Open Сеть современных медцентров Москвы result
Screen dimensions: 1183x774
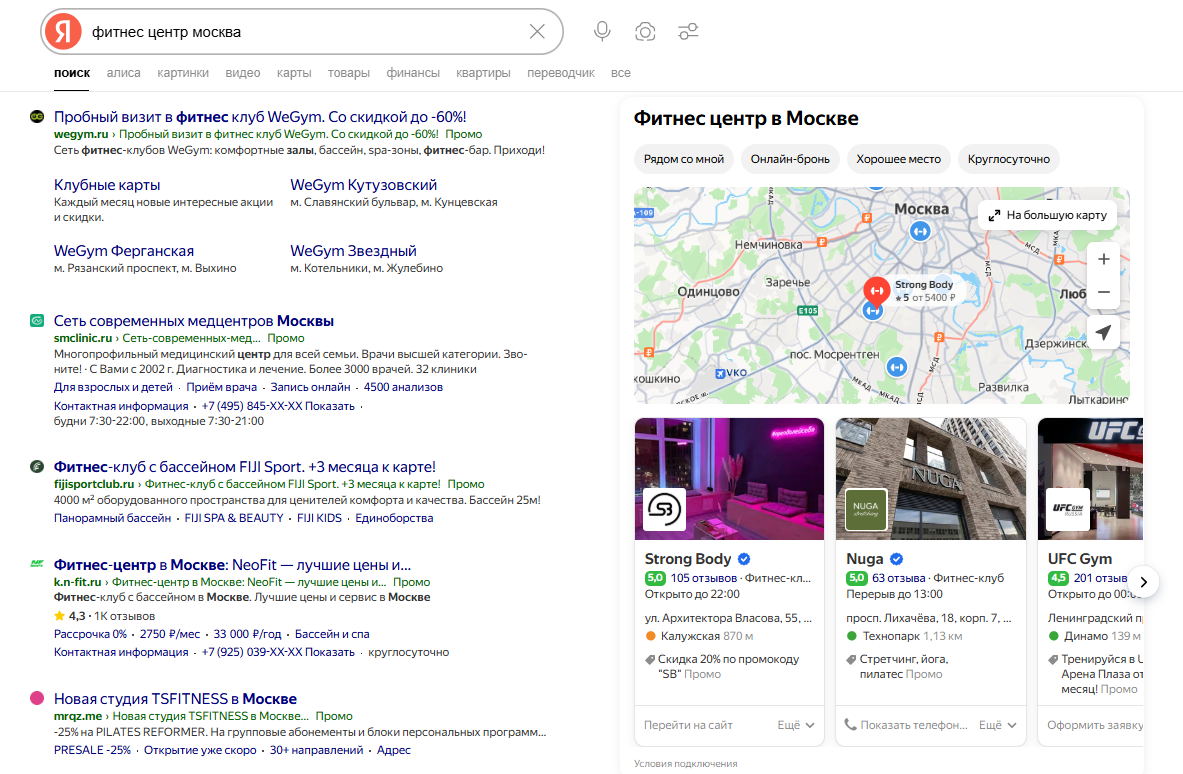click(193, 321)
